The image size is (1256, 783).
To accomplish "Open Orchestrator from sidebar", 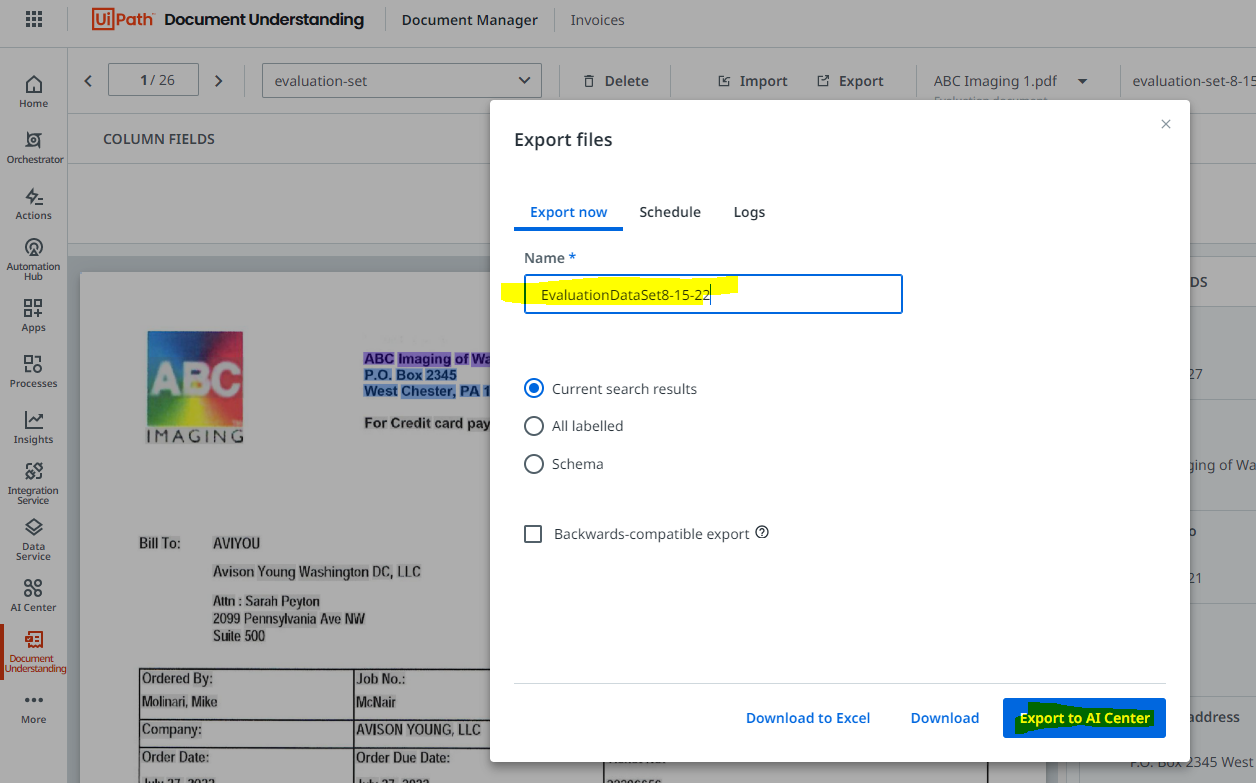I will click(x=34, y=147).
